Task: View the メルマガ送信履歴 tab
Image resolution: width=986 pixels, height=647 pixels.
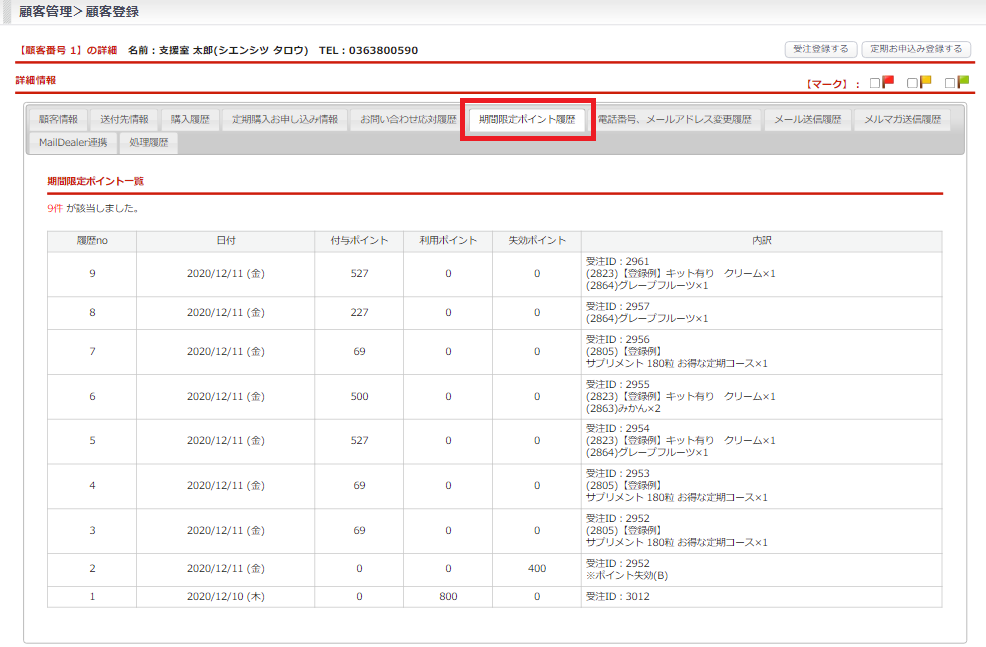Action: click(903, 120)
